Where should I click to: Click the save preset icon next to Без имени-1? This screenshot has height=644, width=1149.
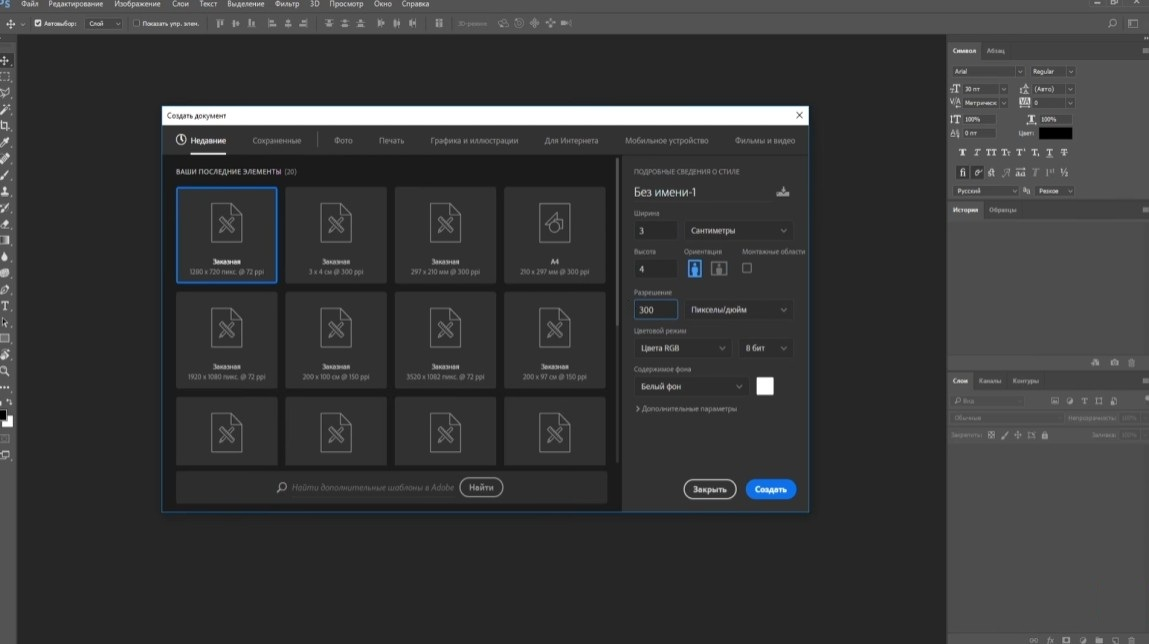coord(783,192)
